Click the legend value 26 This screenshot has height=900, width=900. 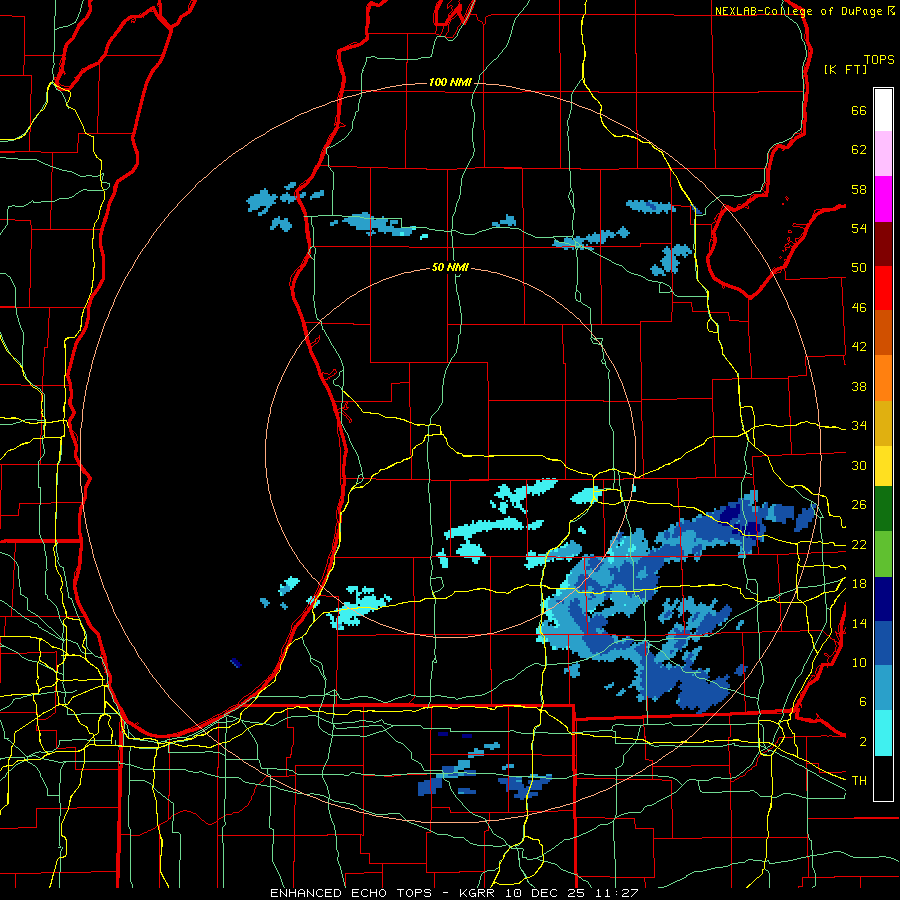tap(859, 505)
